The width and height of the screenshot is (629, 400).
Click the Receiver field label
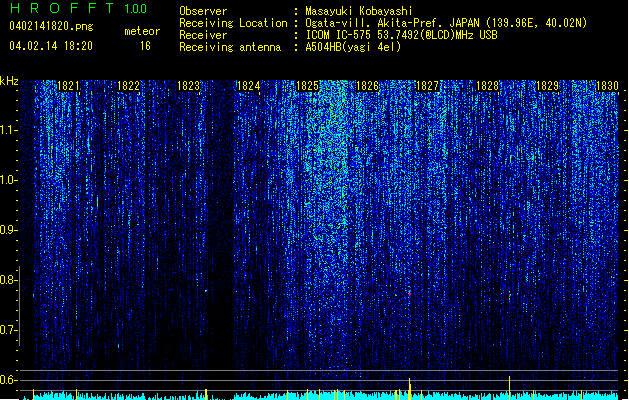click(203, 35)
